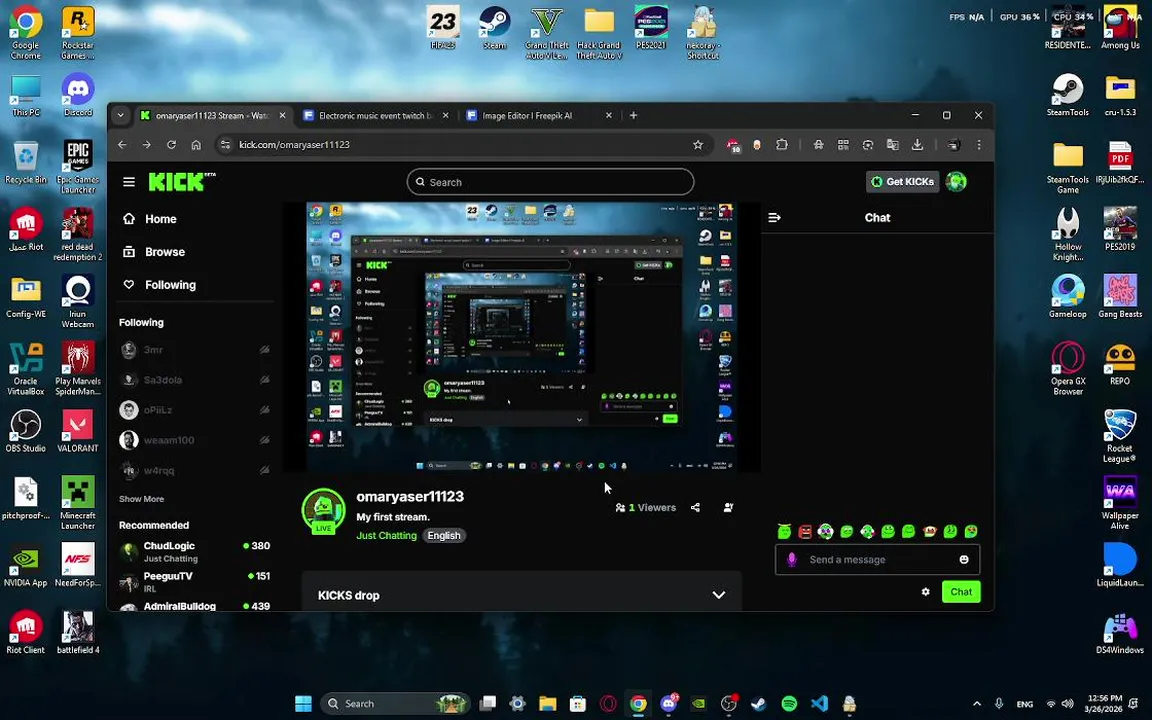Open Discord desktop shortcut

click(x=78, y=95)
